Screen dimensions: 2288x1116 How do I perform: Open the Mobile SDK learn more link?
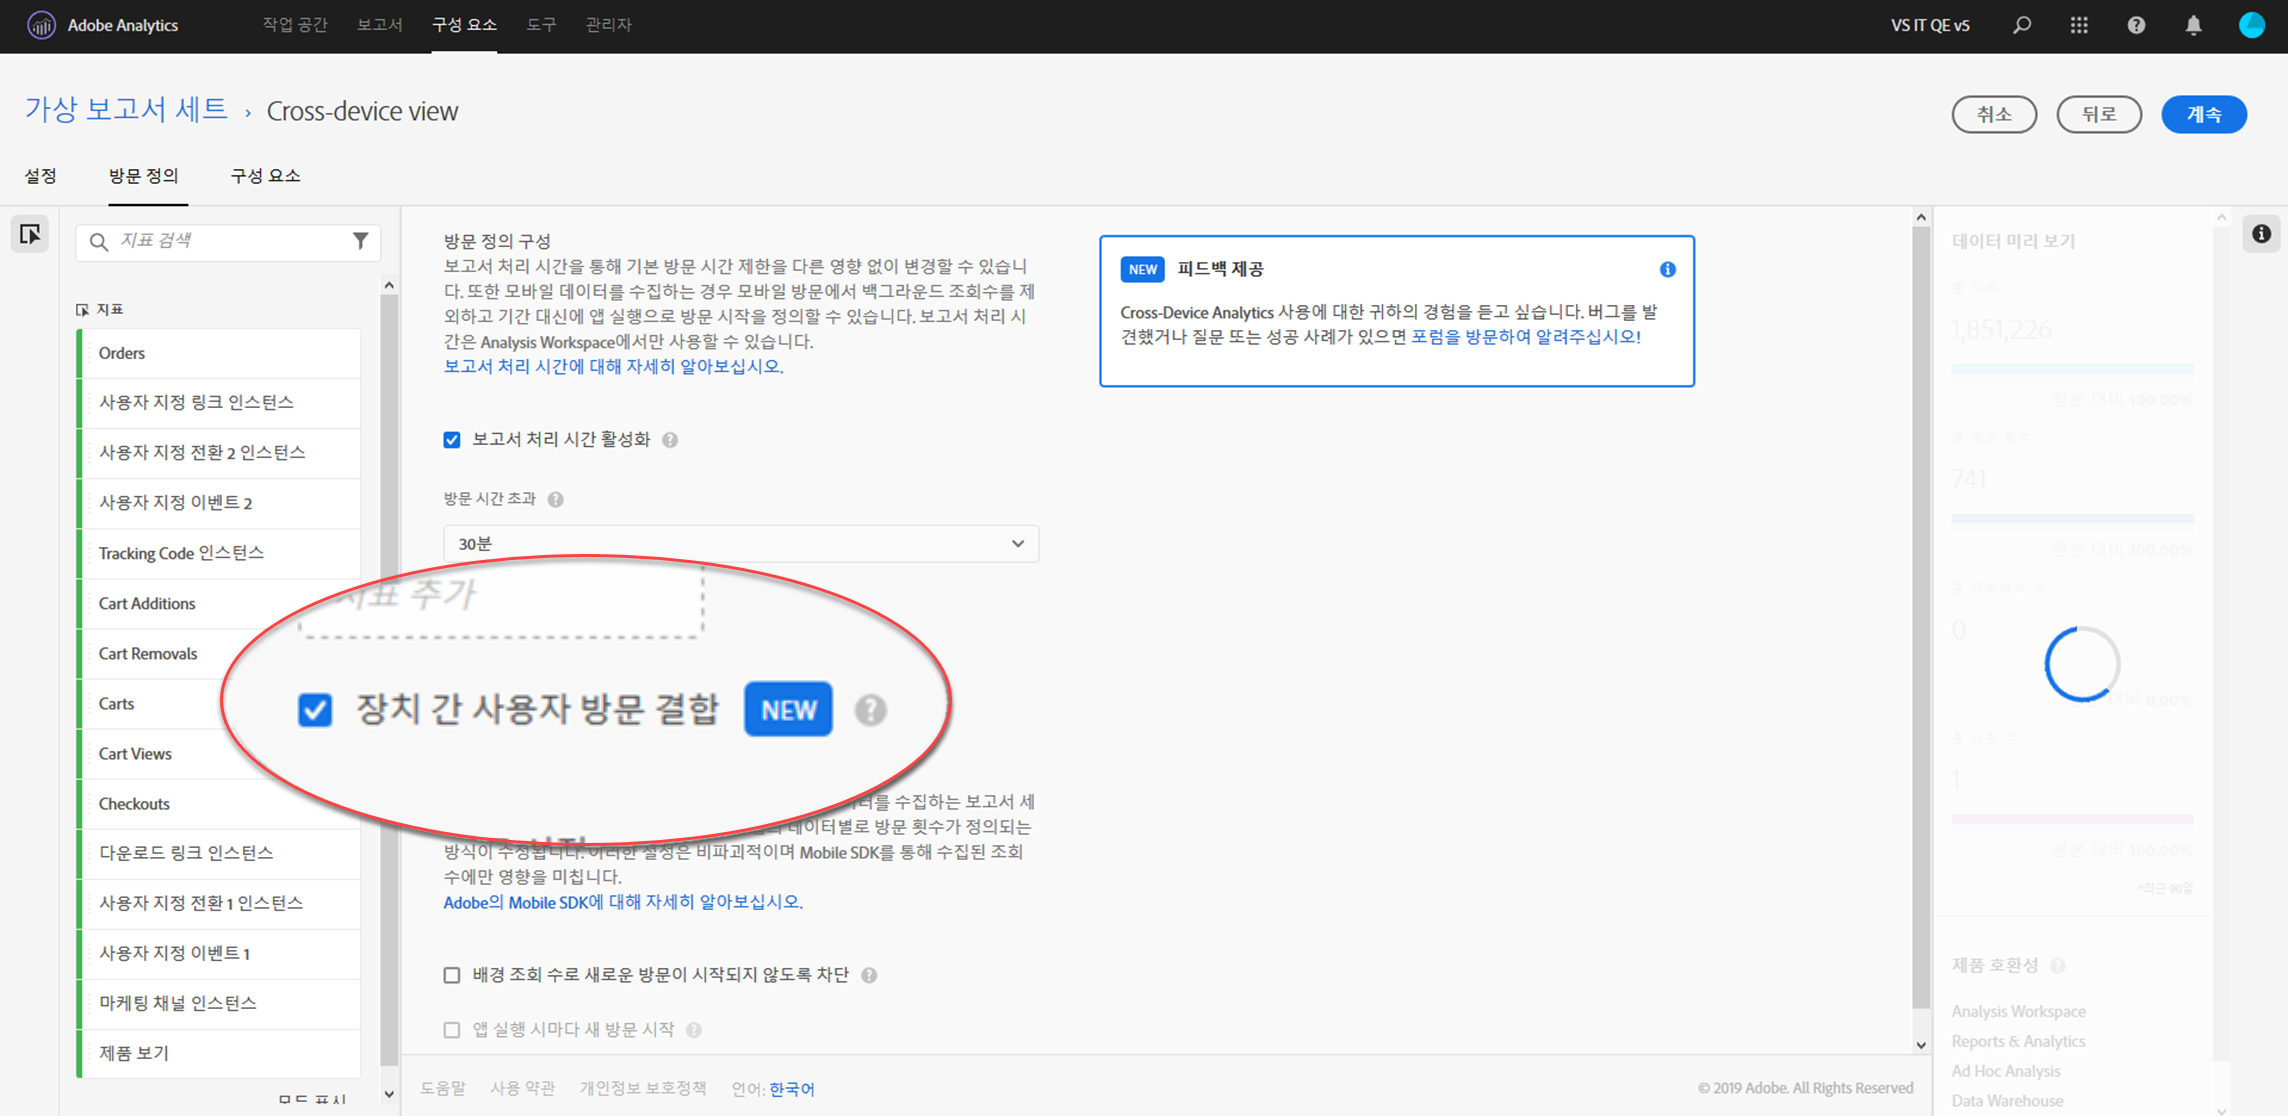pos(622,902)
